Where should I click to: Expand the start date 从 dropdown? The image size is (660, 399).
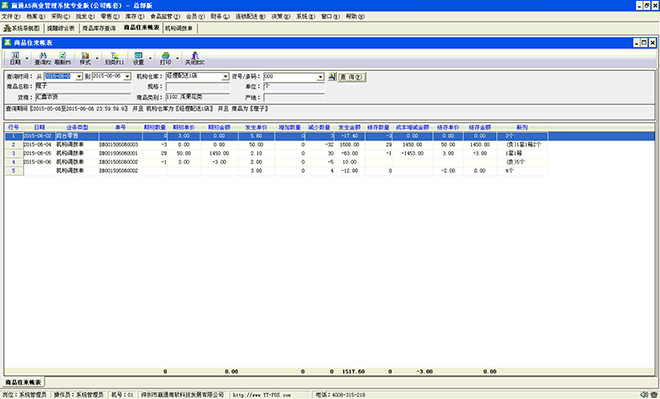point(79,77)
